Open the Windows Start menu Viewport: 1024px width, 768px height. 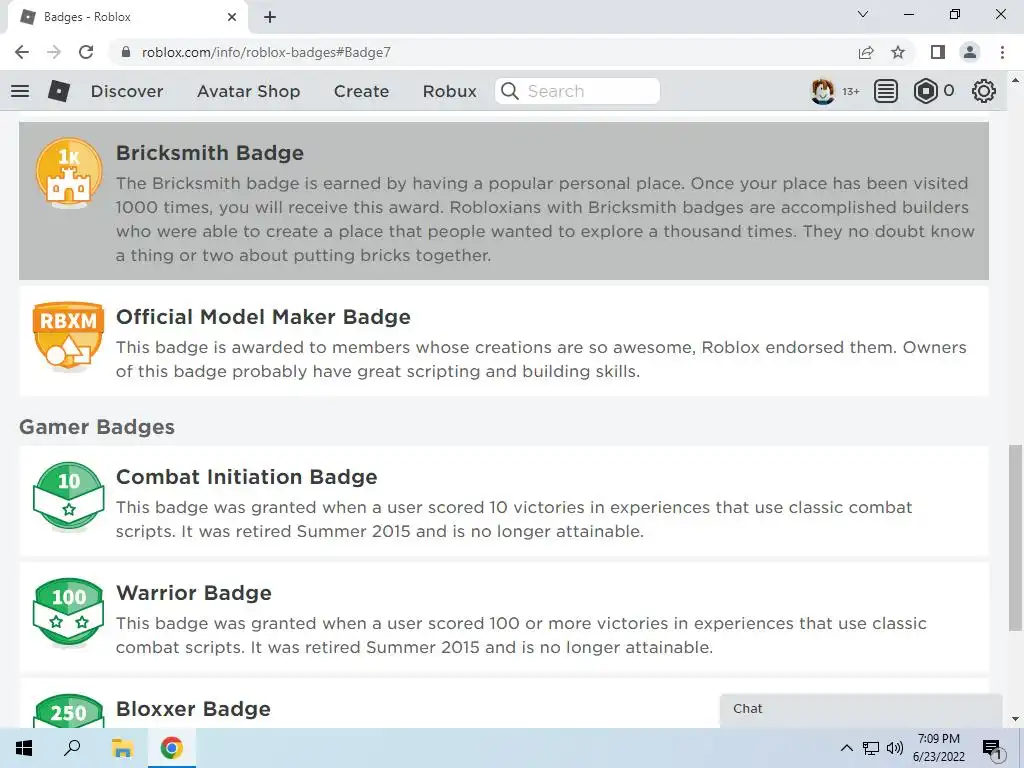point(24,748)
